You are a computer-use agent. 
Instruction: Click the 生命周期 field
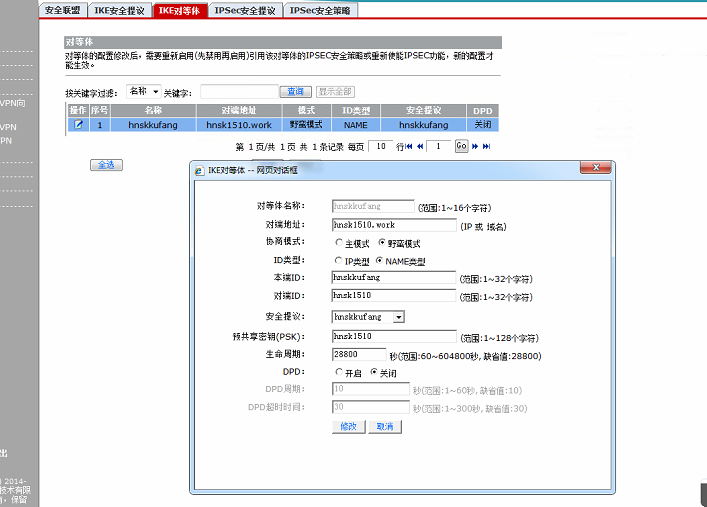tap(359, 355)
